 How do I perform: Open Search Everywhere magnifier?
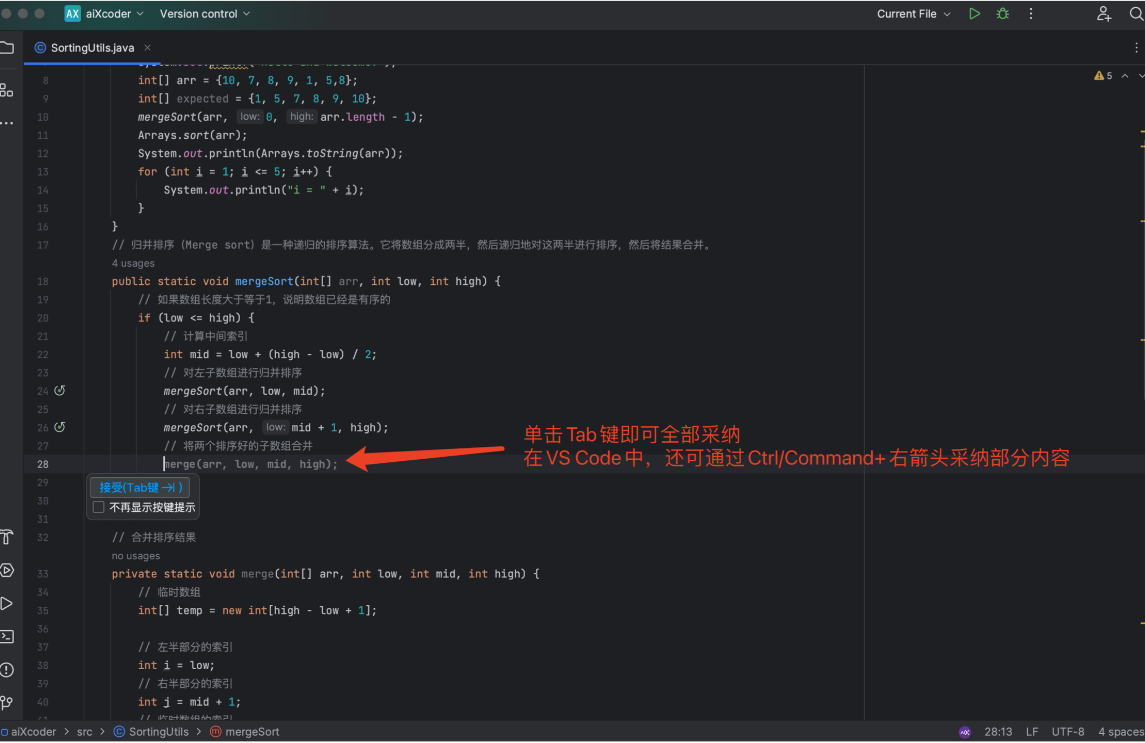coord(1136,14)
